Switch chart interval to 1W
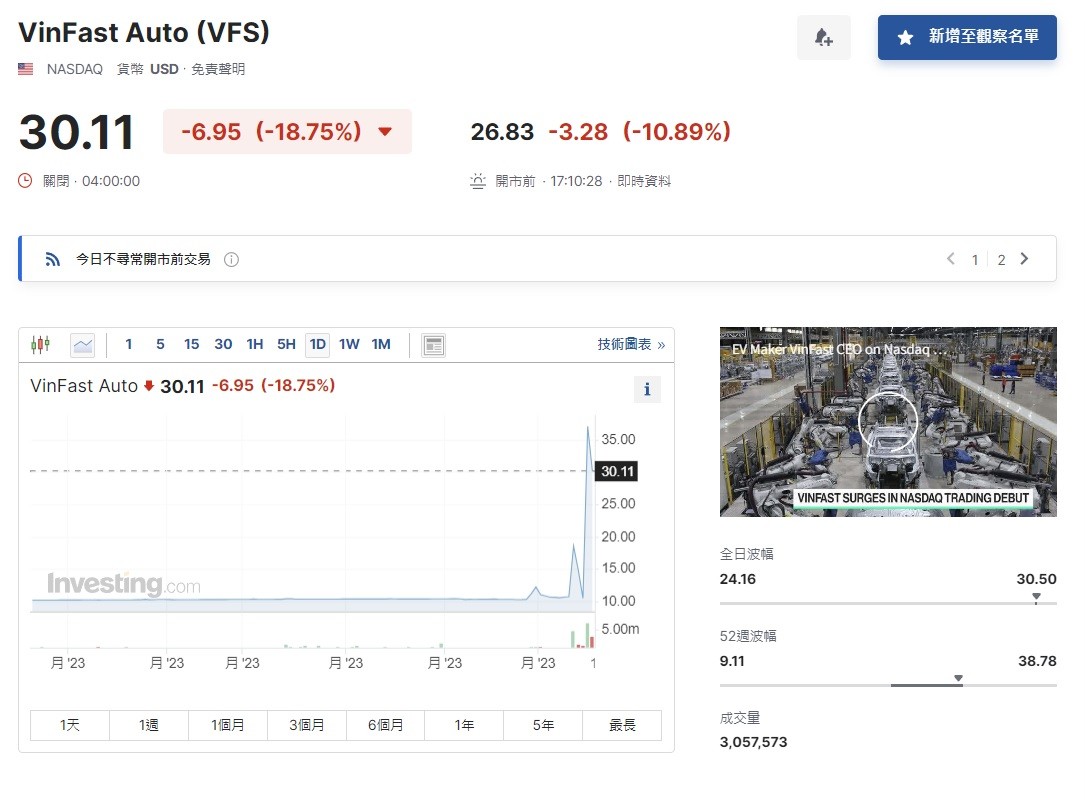The image size is (1085, 800). point(349,345)
